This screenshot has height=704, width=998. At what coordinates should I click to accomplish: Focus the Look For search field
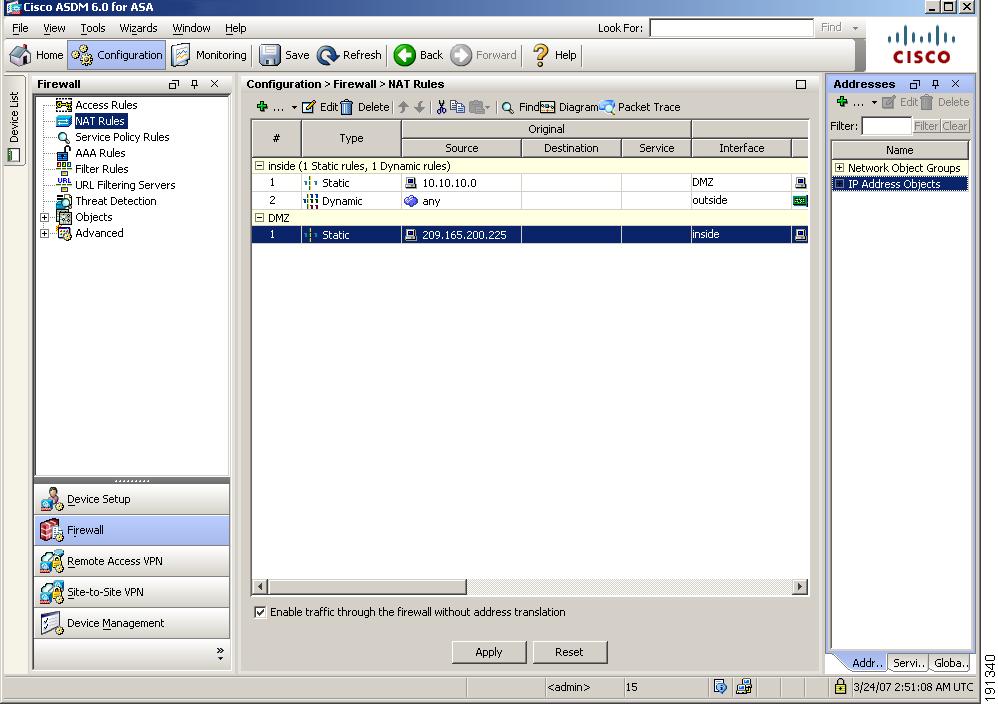(731, 28)
